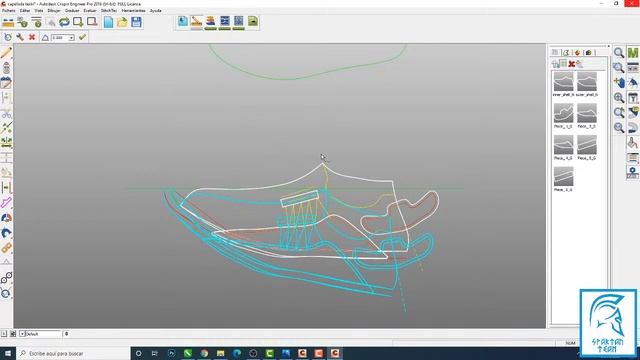
Task: Click the red X cancel icon
Action: point(32,37)
